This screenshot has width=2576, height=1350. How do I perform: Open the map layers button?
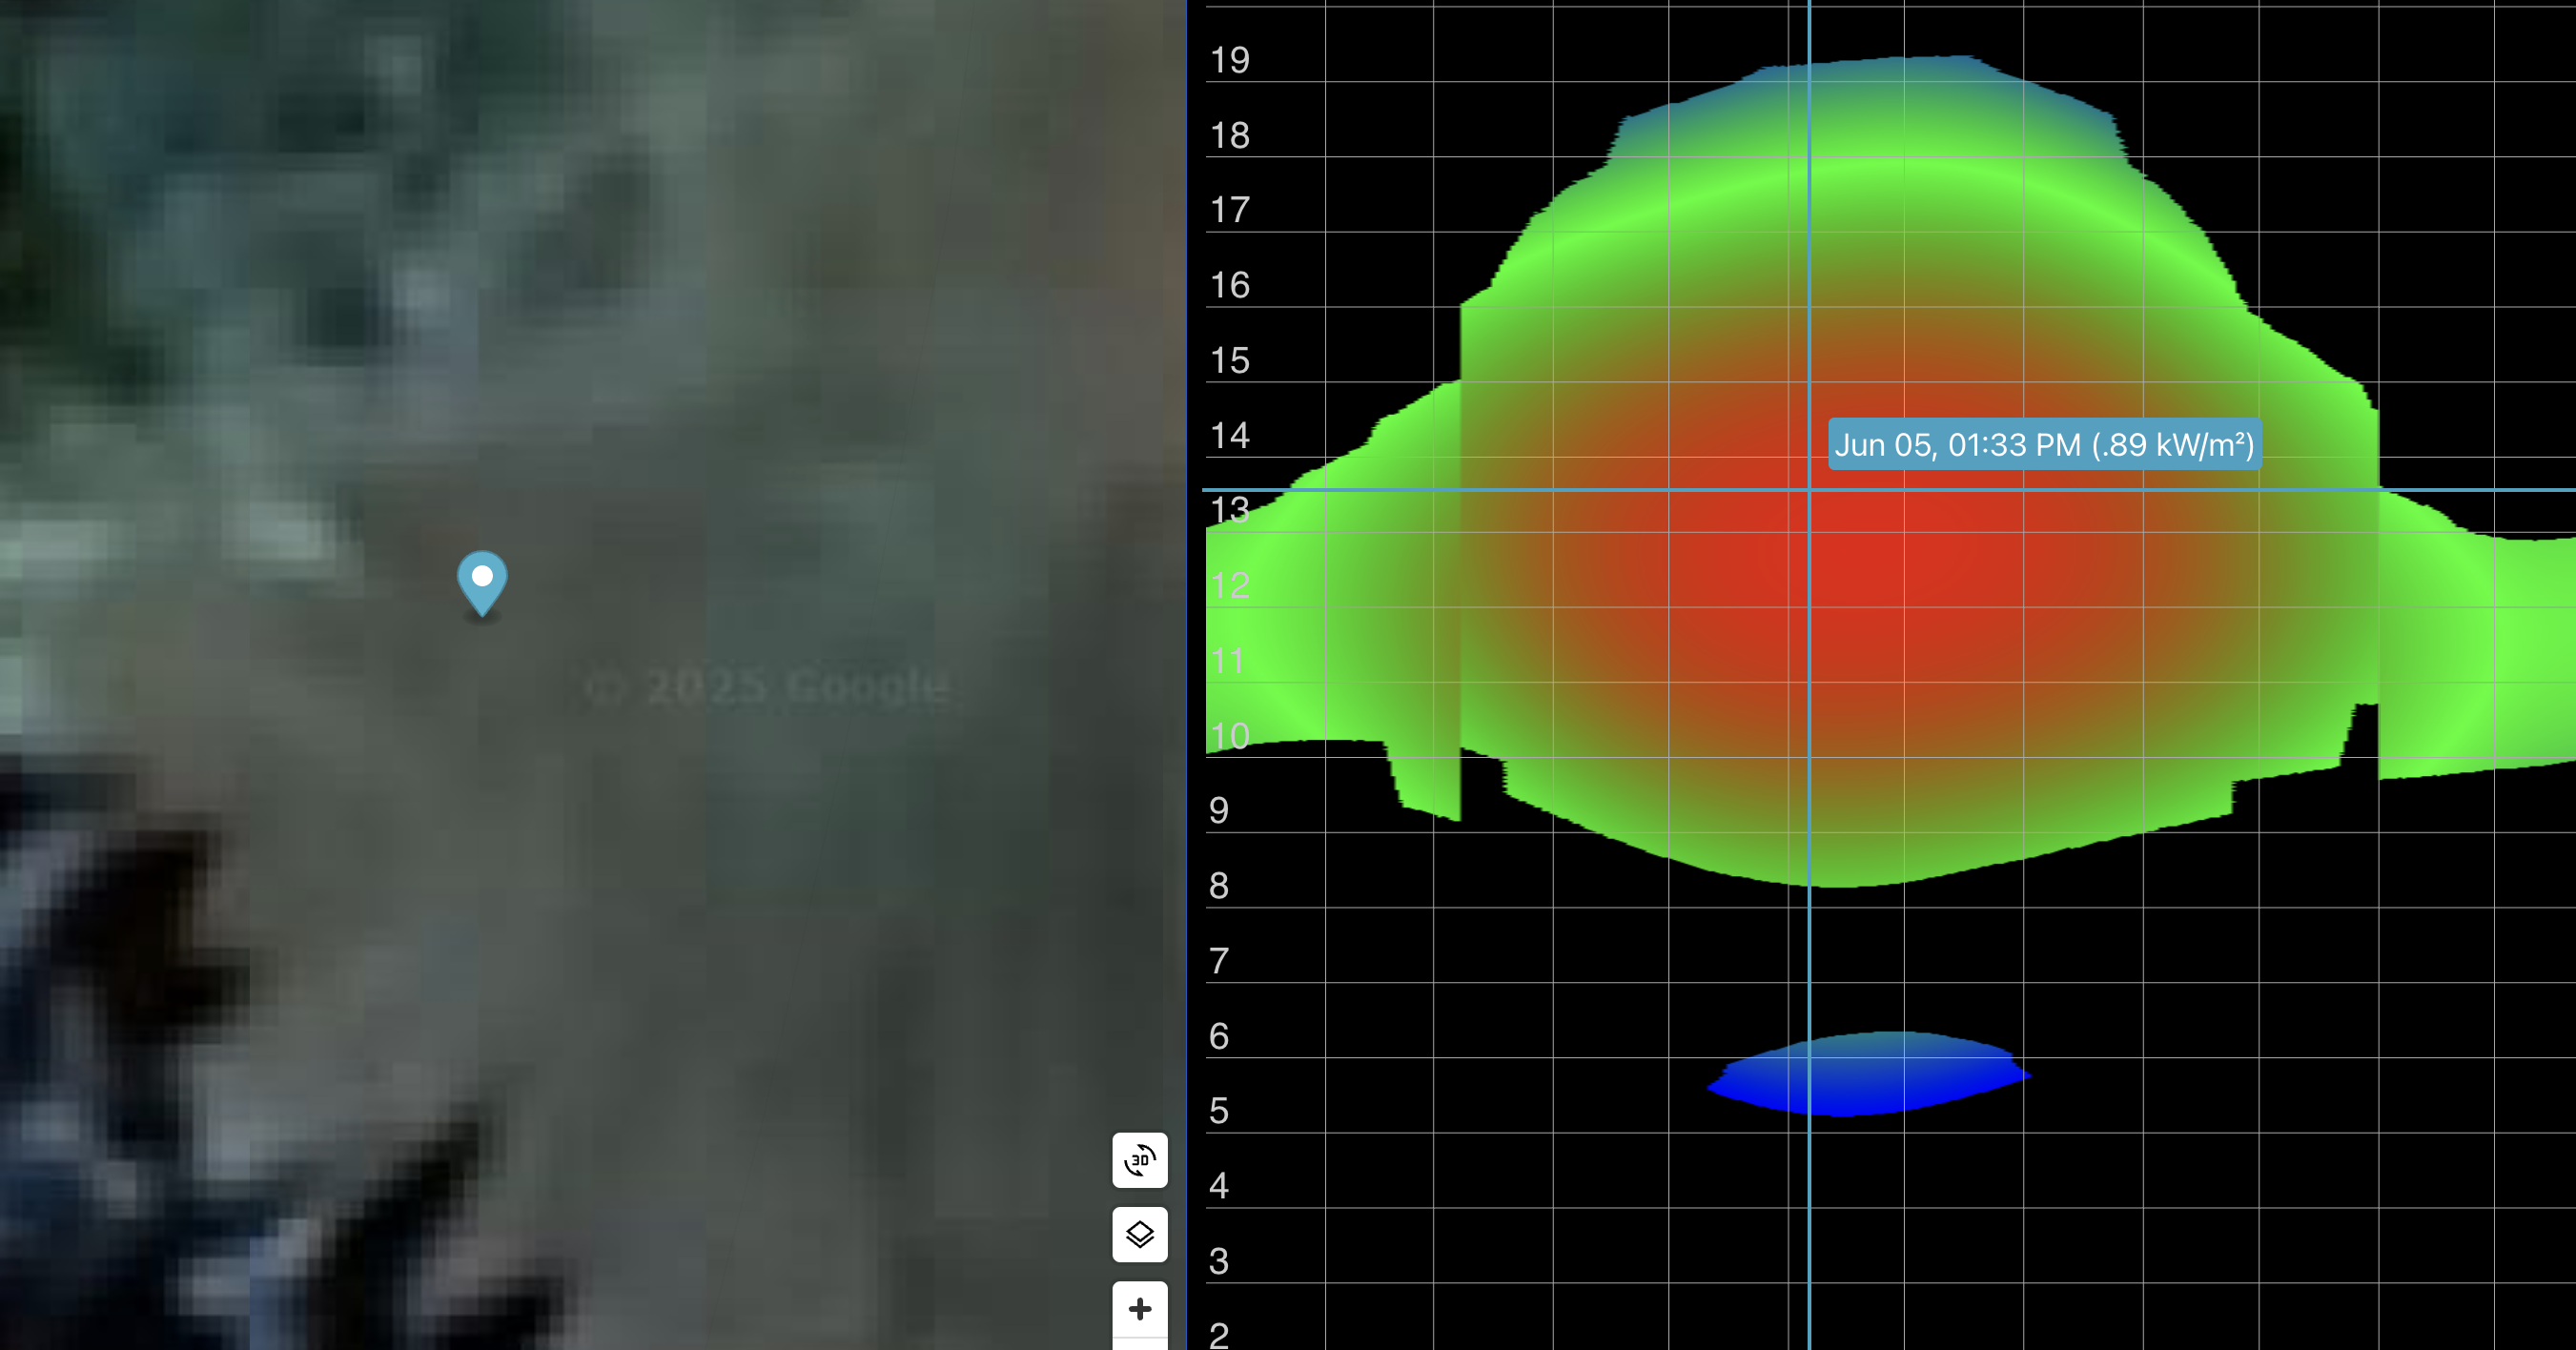point(1140,1234)
